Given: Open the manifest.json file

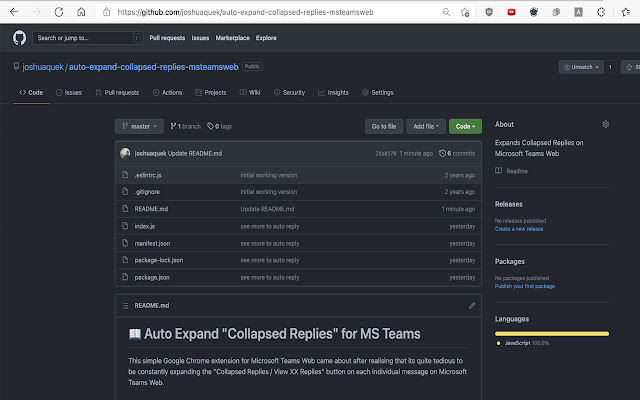Looking at the screenshot, I should tap(152, 243).
